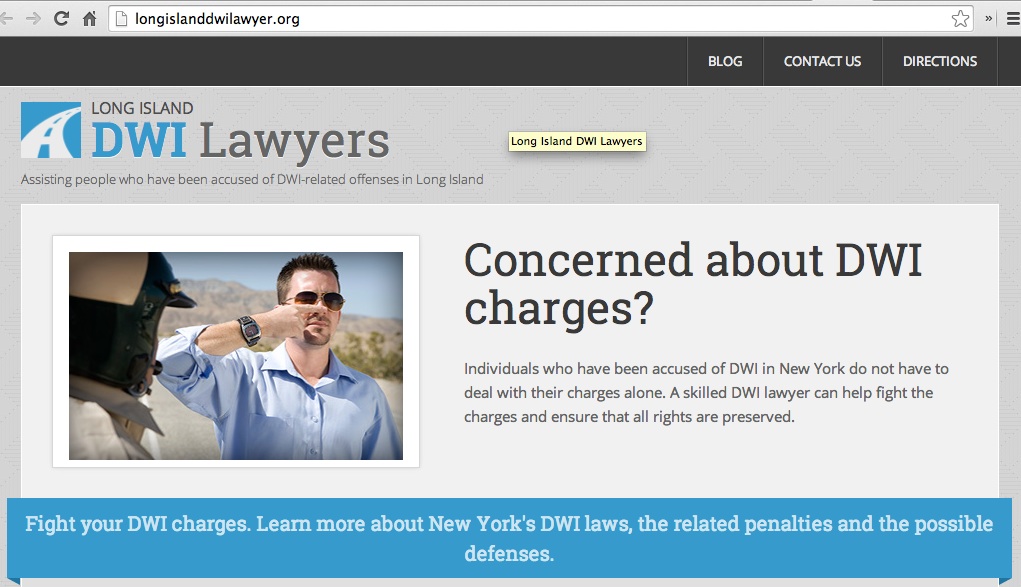Show hidden extensions via double chevron

click(988, 19)
